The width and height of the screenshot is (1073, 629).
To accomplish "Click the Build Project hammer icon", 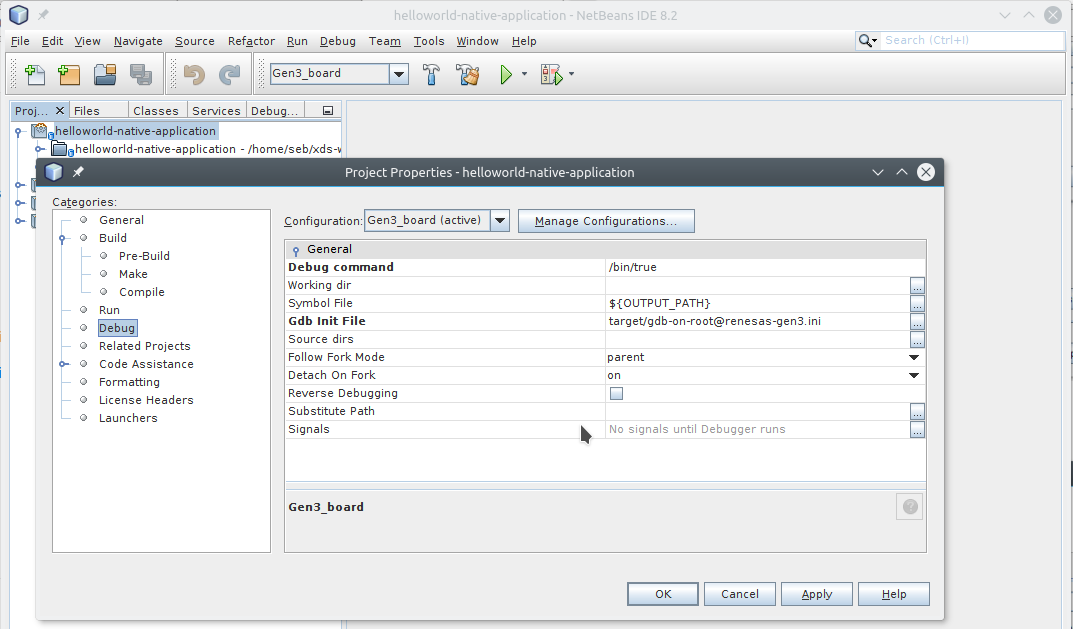I will (x=431, y=74).
